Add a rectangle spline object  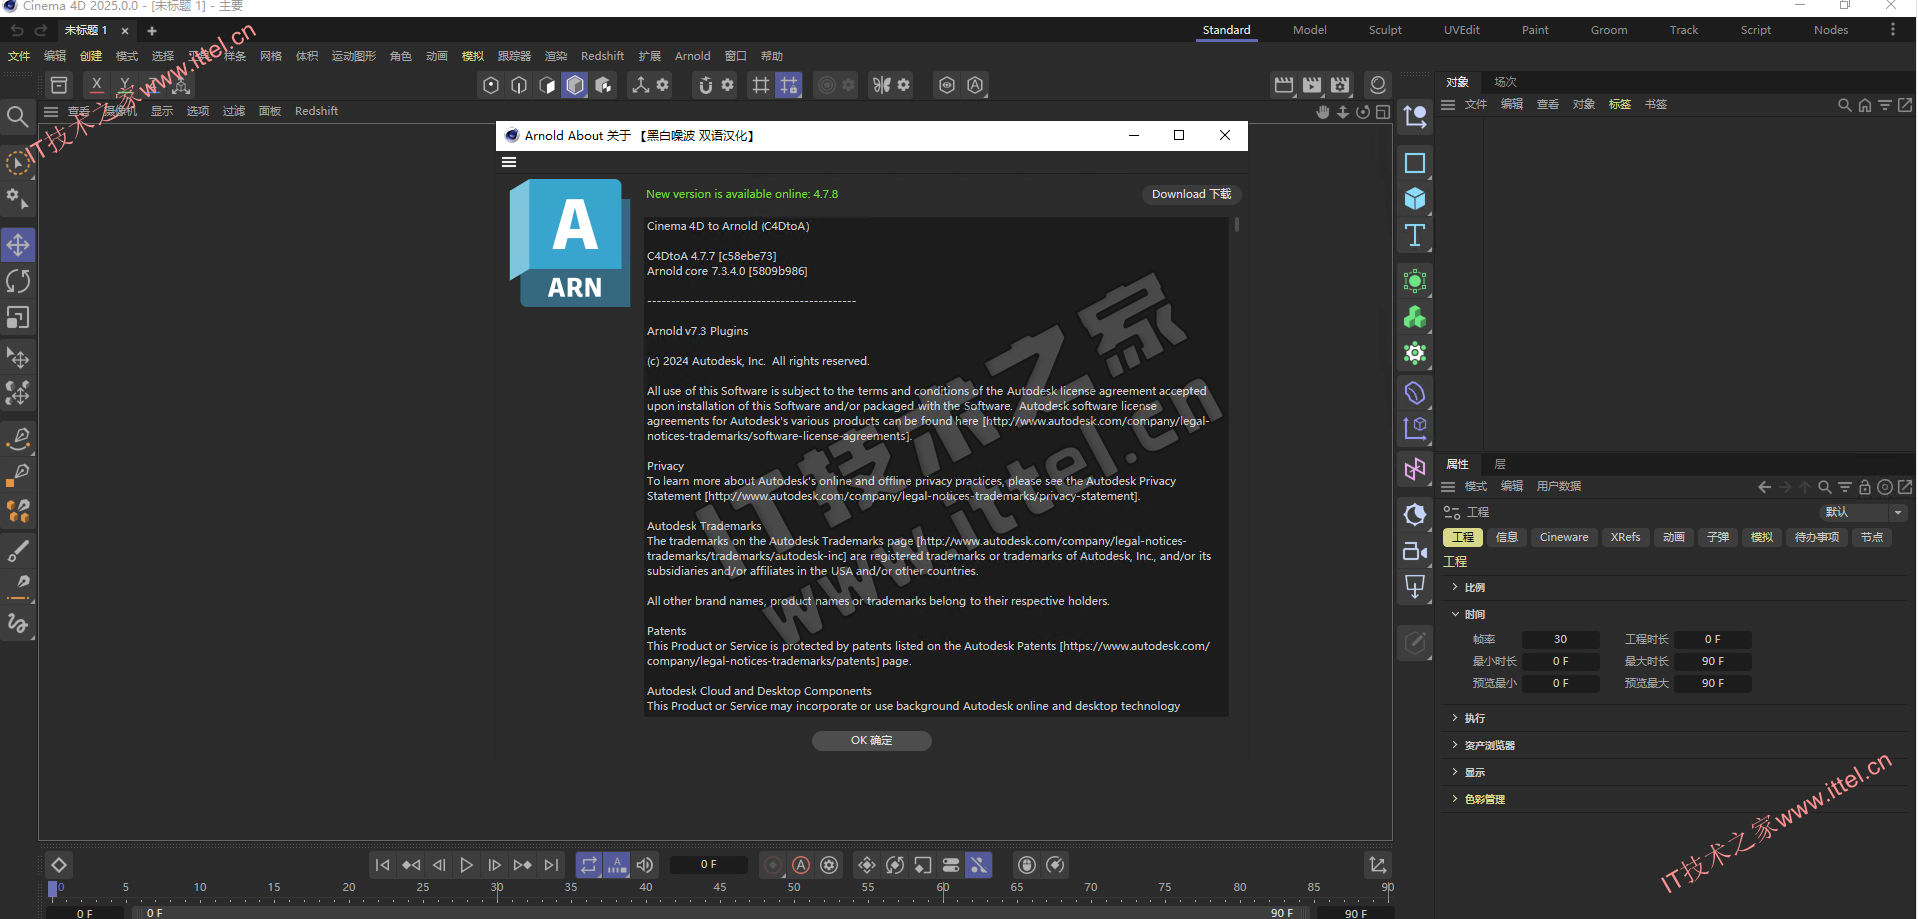pos(1415,163)
